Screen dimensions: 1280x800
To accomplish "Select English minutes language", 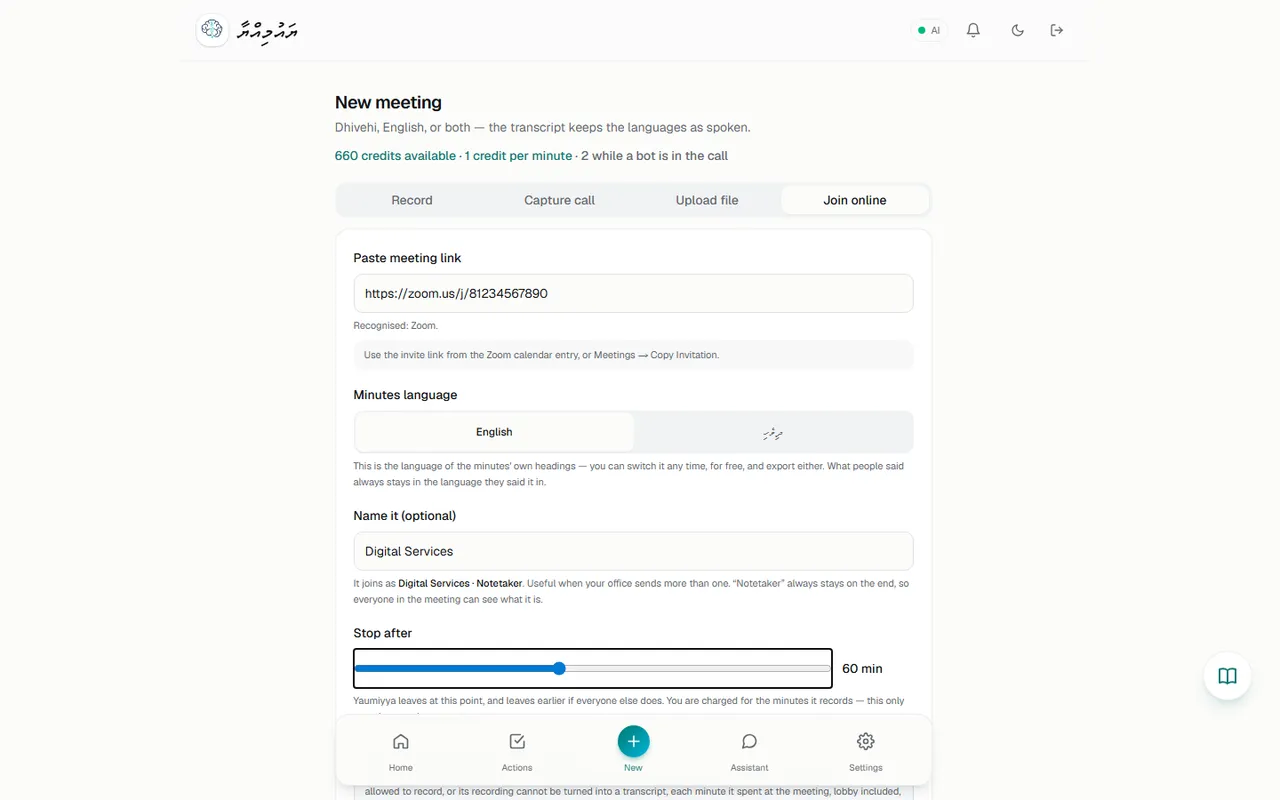I will pos(494,432).
